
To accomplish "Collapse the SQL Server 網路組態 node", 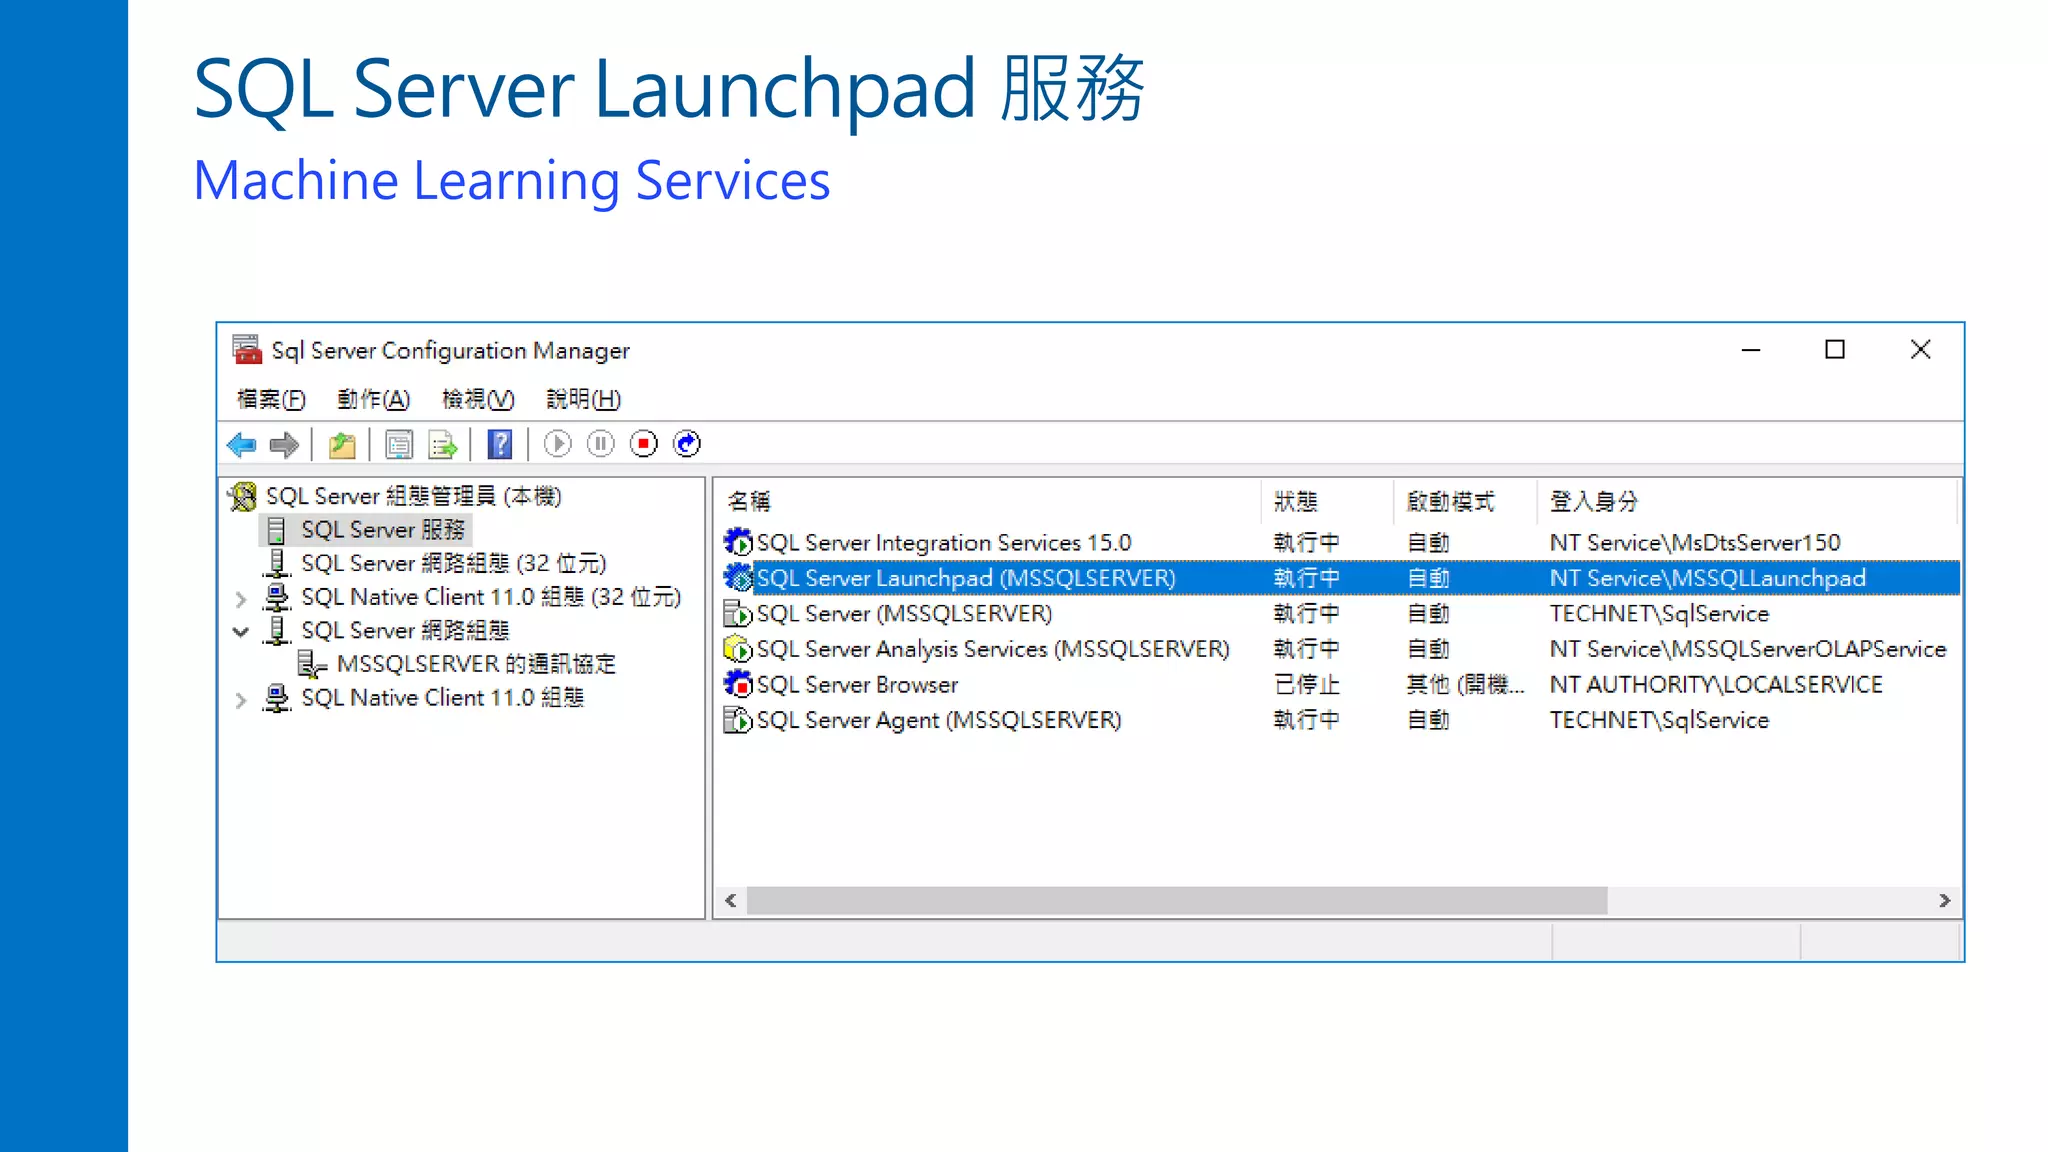I will click(241, 632).
